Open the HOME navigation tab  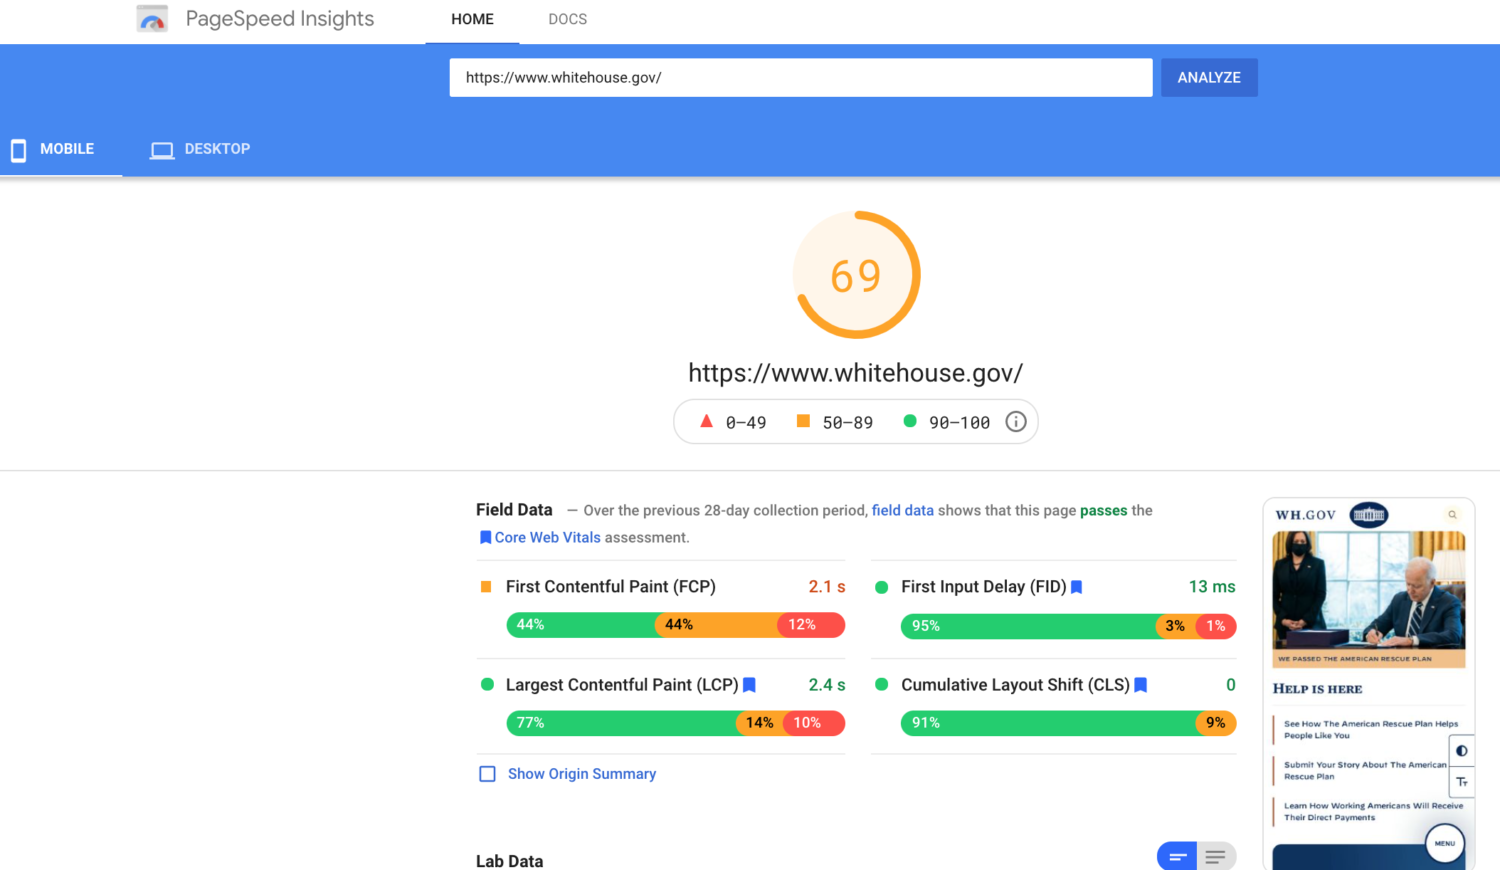tap(472, 20)
